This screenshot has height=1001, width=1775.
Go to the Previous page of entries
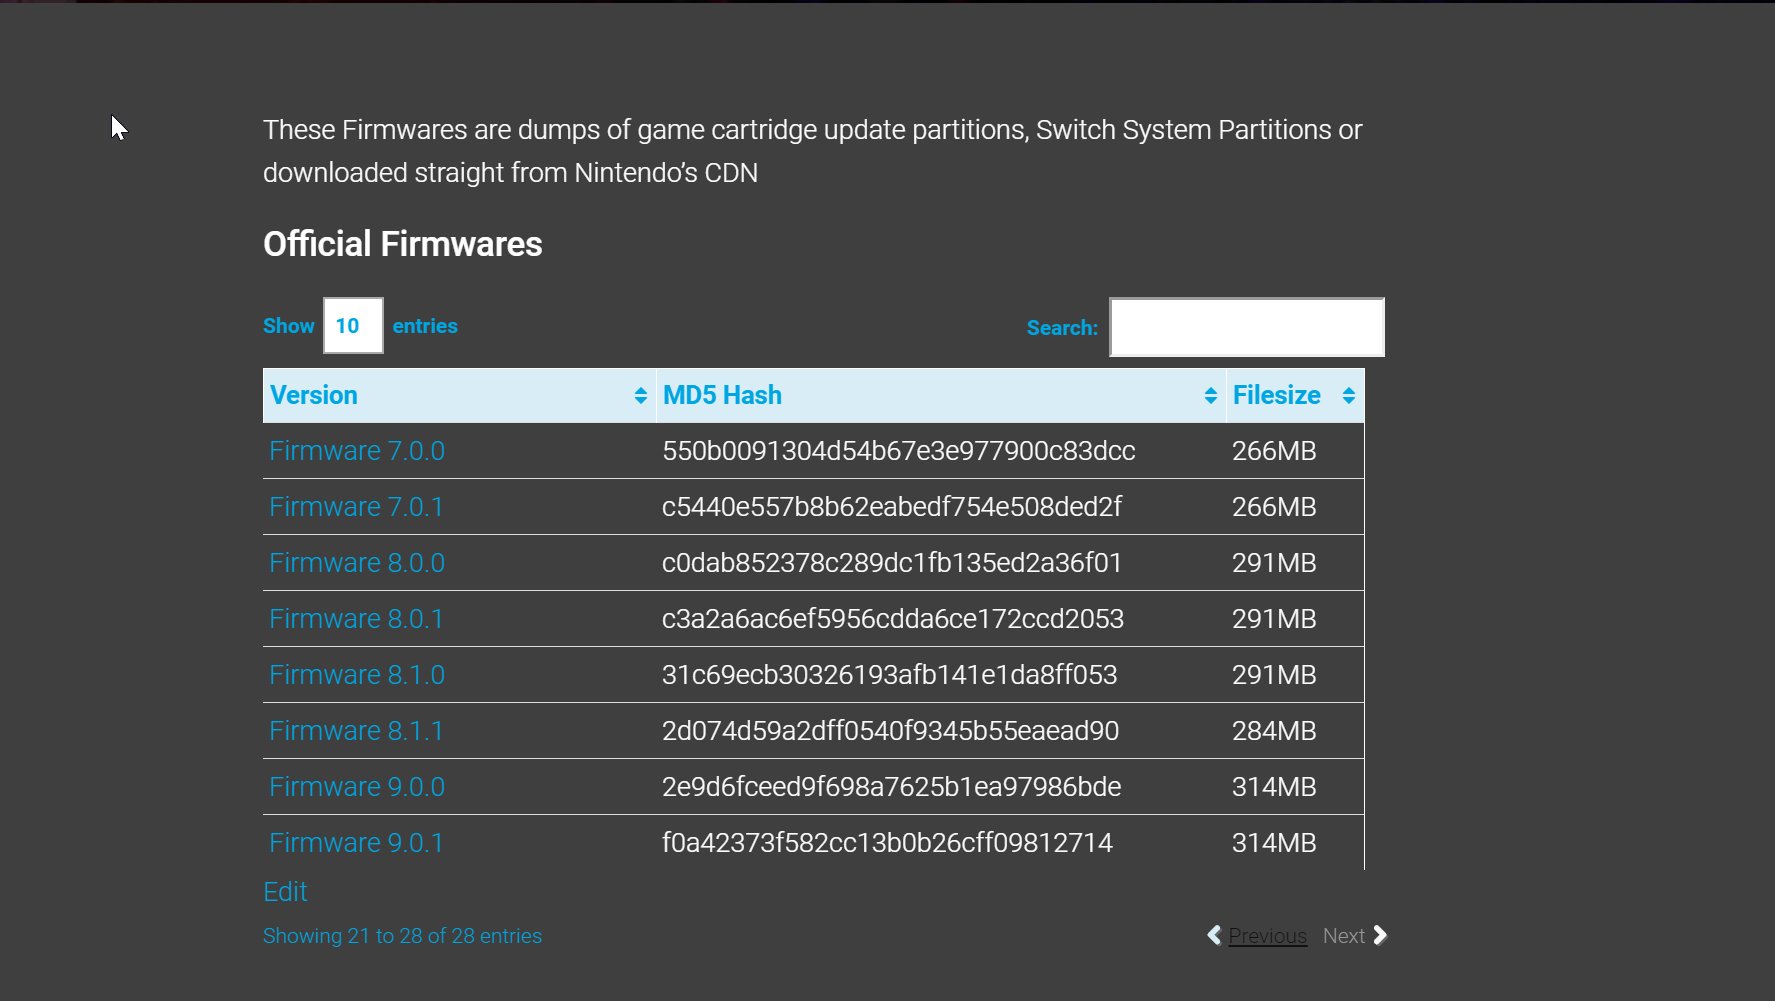coord(1268,935)
